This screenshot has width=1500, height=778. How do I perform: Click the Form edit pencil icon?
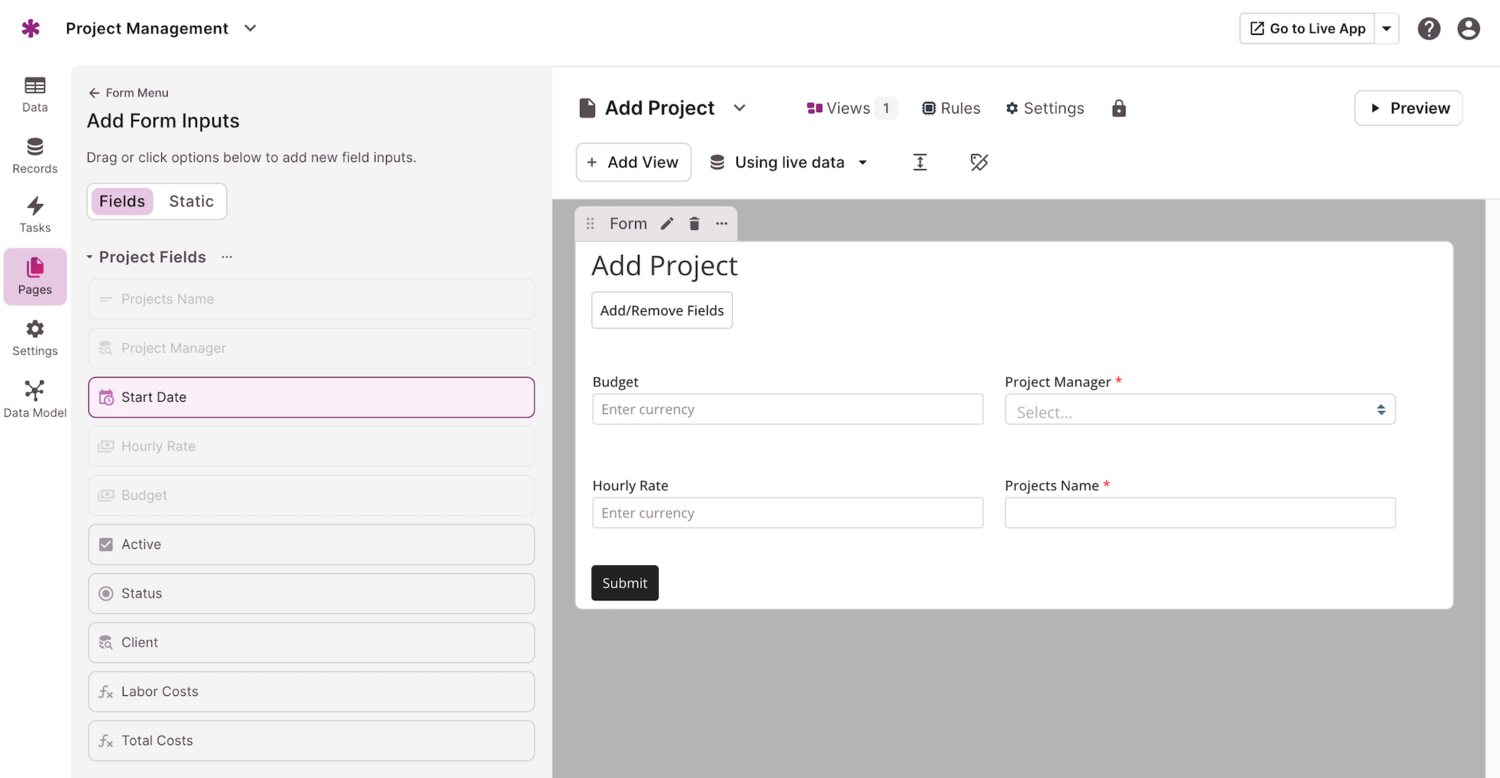pyautogui.click(x=667, y=224)
